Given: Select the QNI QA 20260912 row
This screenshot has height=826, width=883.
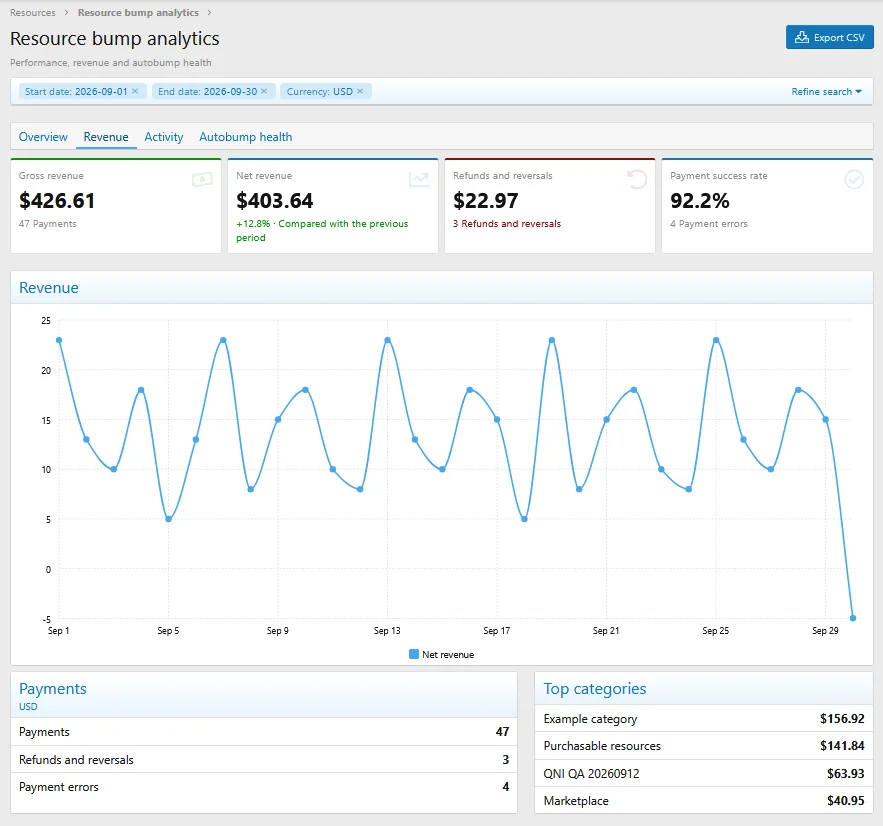Looking at the screenshot, I should [704, 773].
